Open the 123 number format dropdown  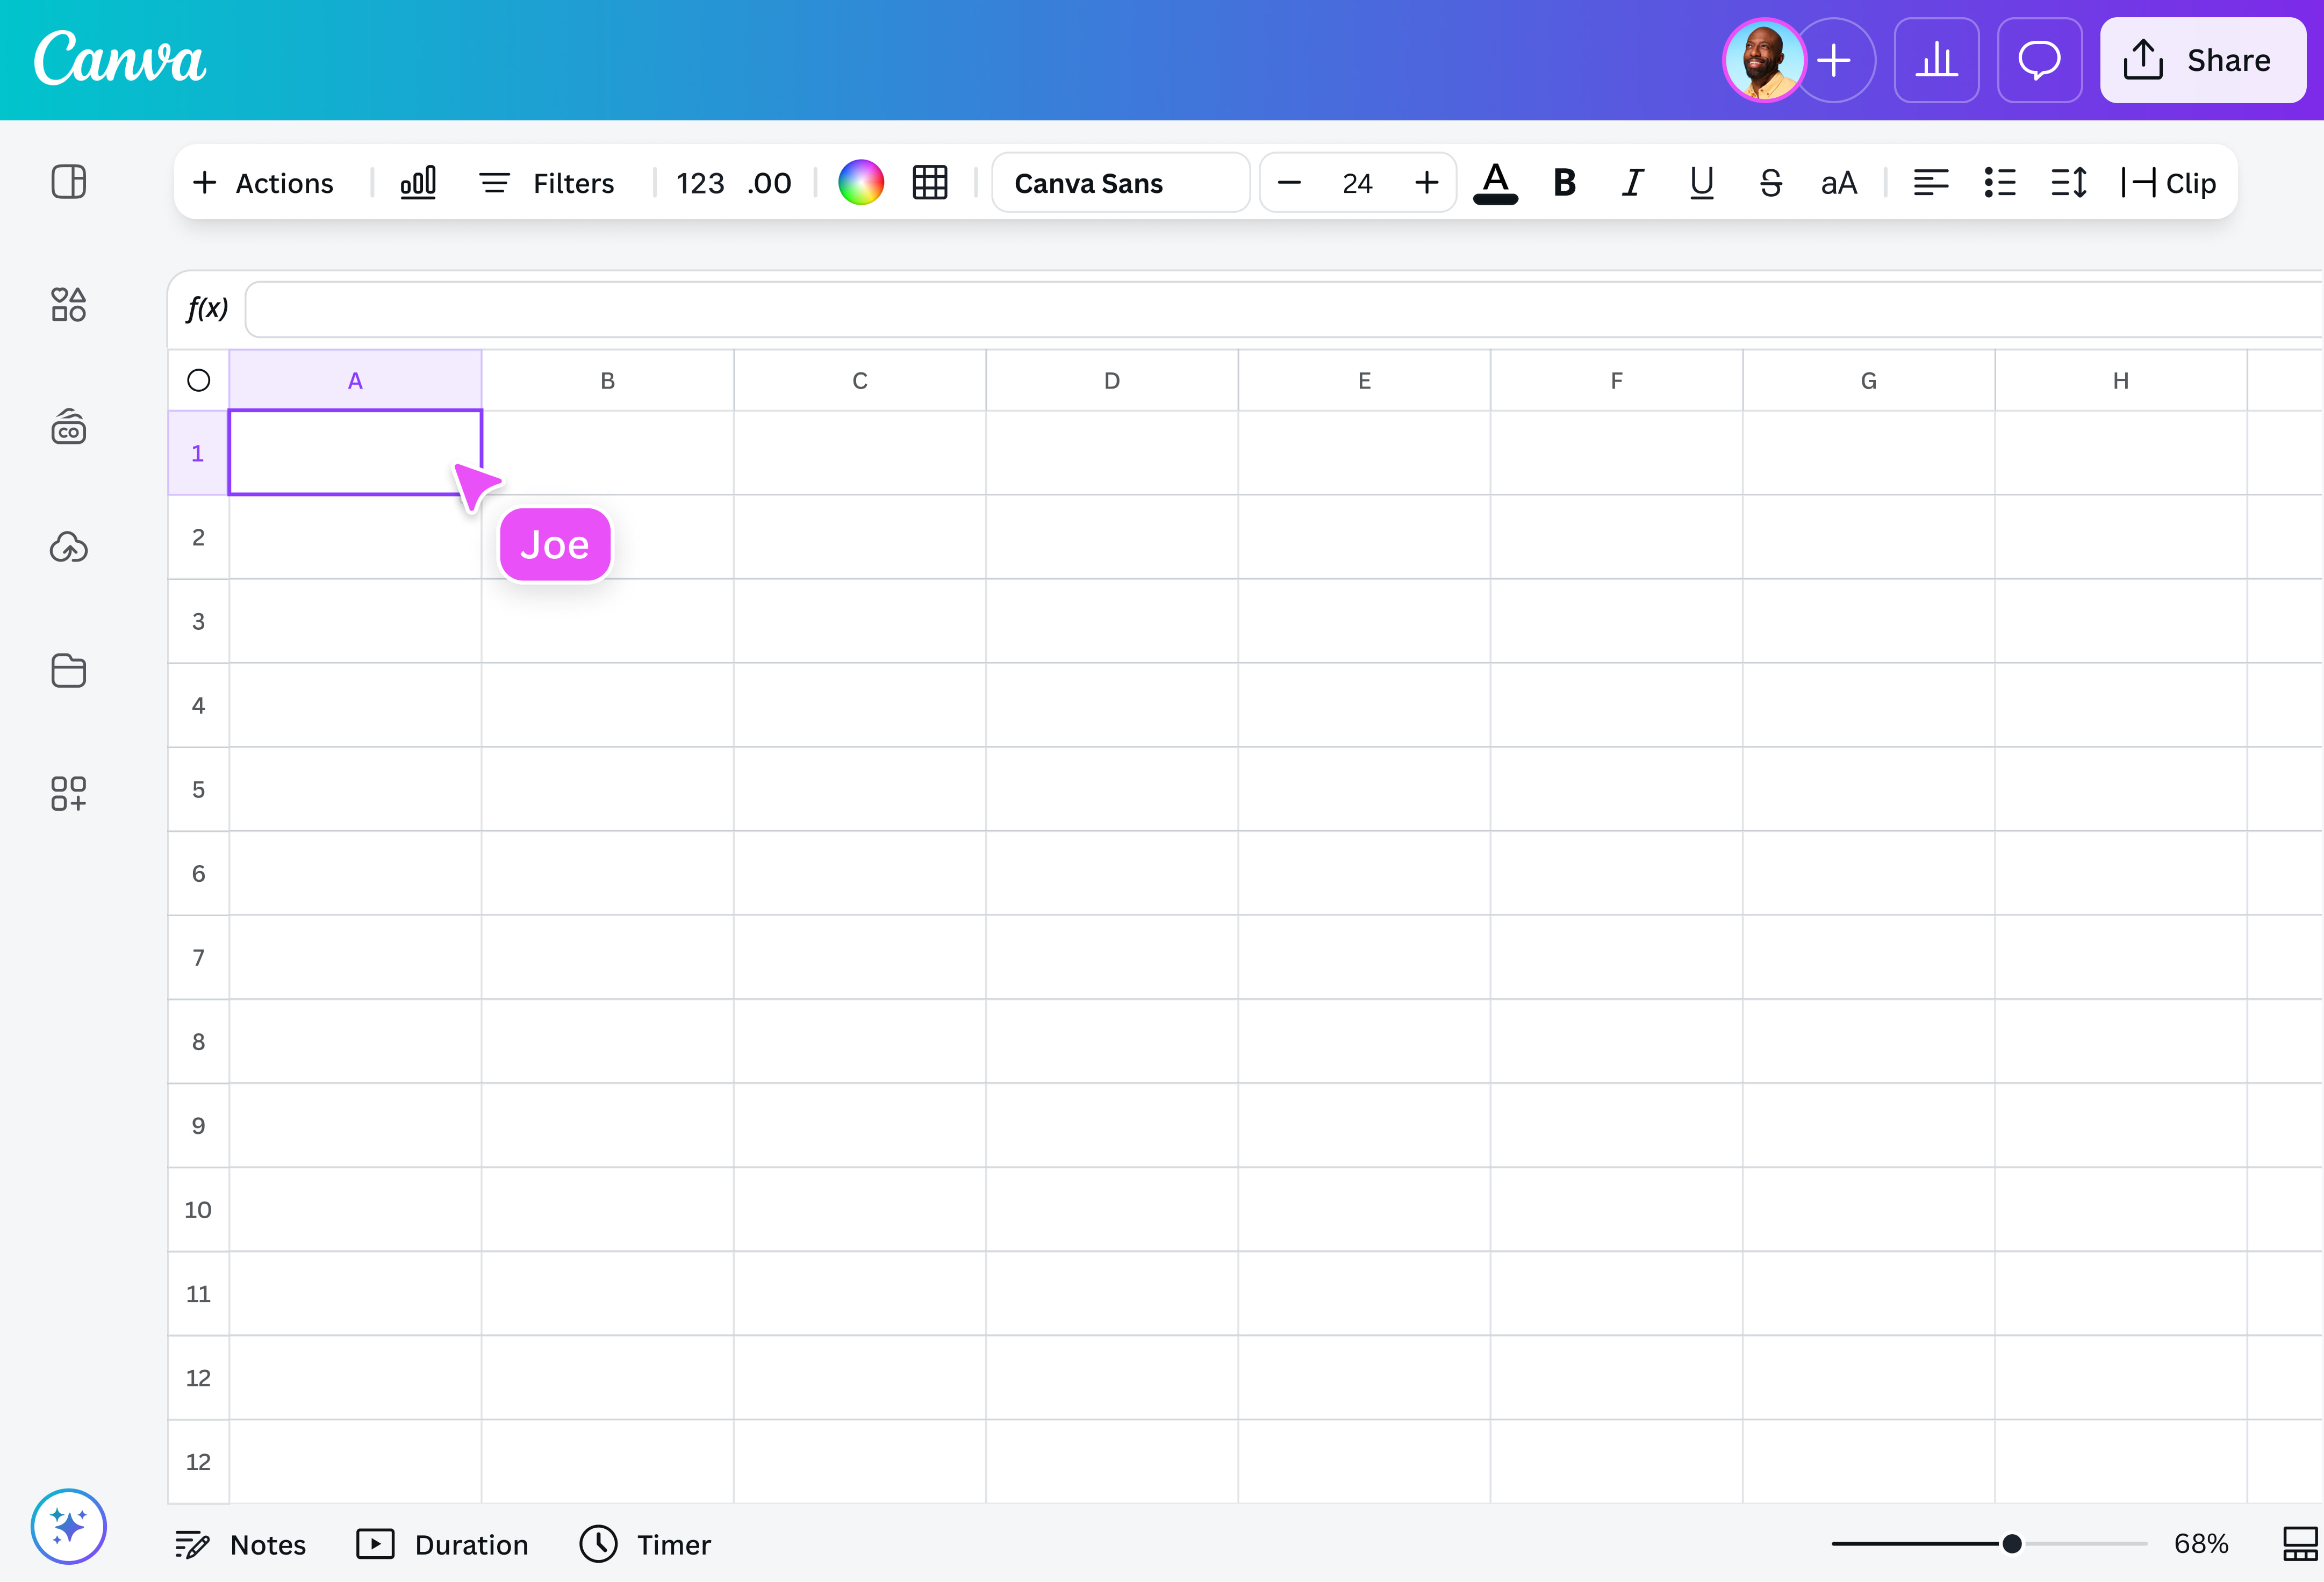700,182
